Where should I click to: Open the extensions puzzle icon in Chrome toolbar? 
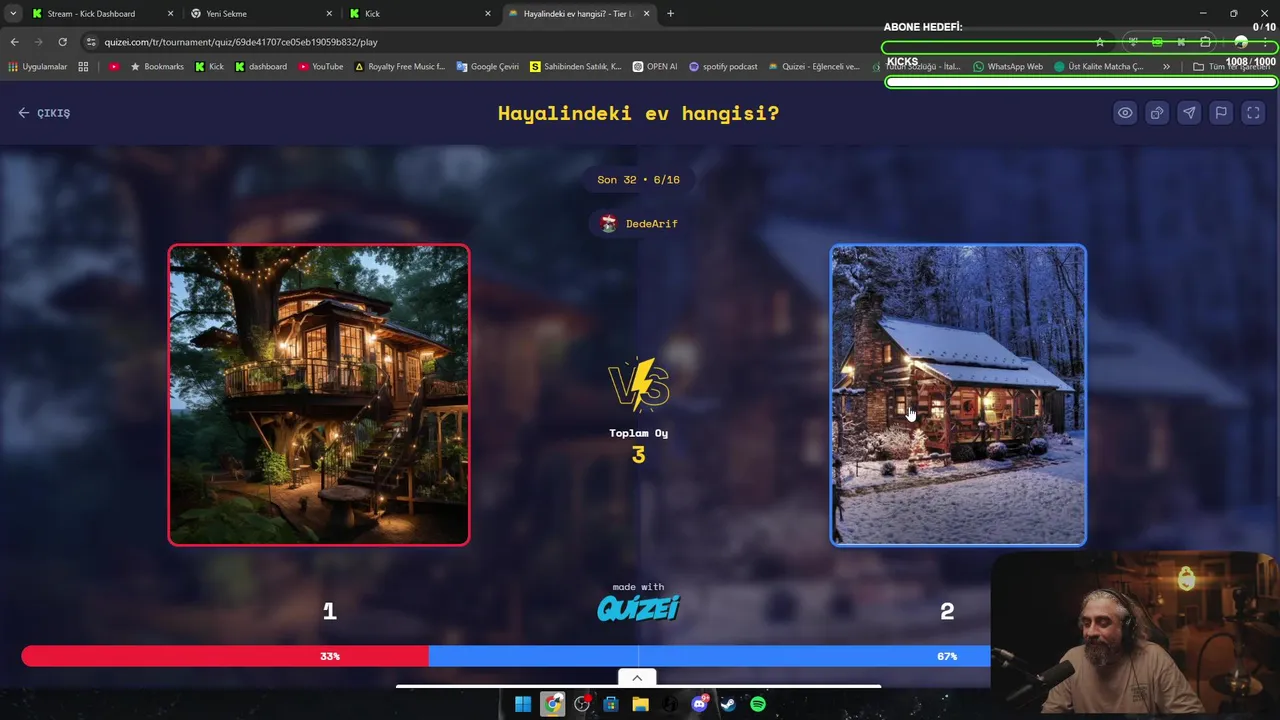point(1205,42)
